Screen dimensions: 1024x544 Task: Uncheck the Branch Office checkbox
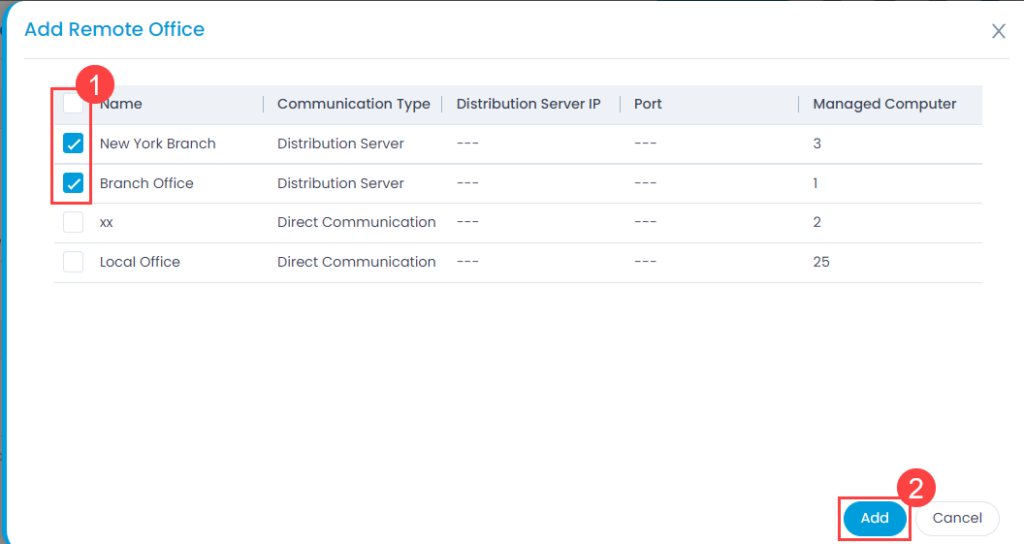73,183
